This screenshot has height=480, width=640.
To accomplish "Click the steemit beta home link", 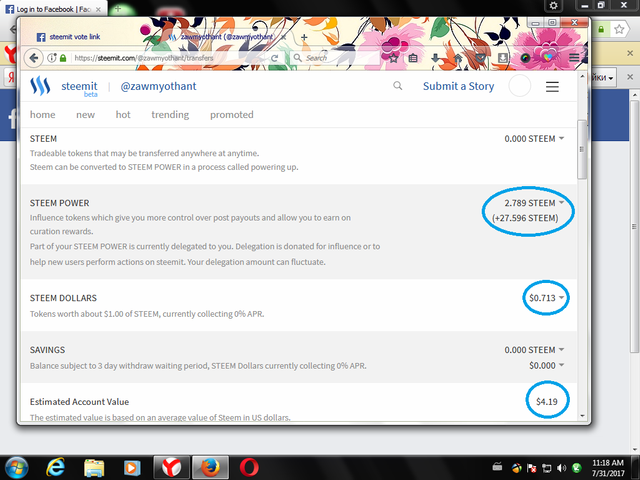I will tap(79, 88).
